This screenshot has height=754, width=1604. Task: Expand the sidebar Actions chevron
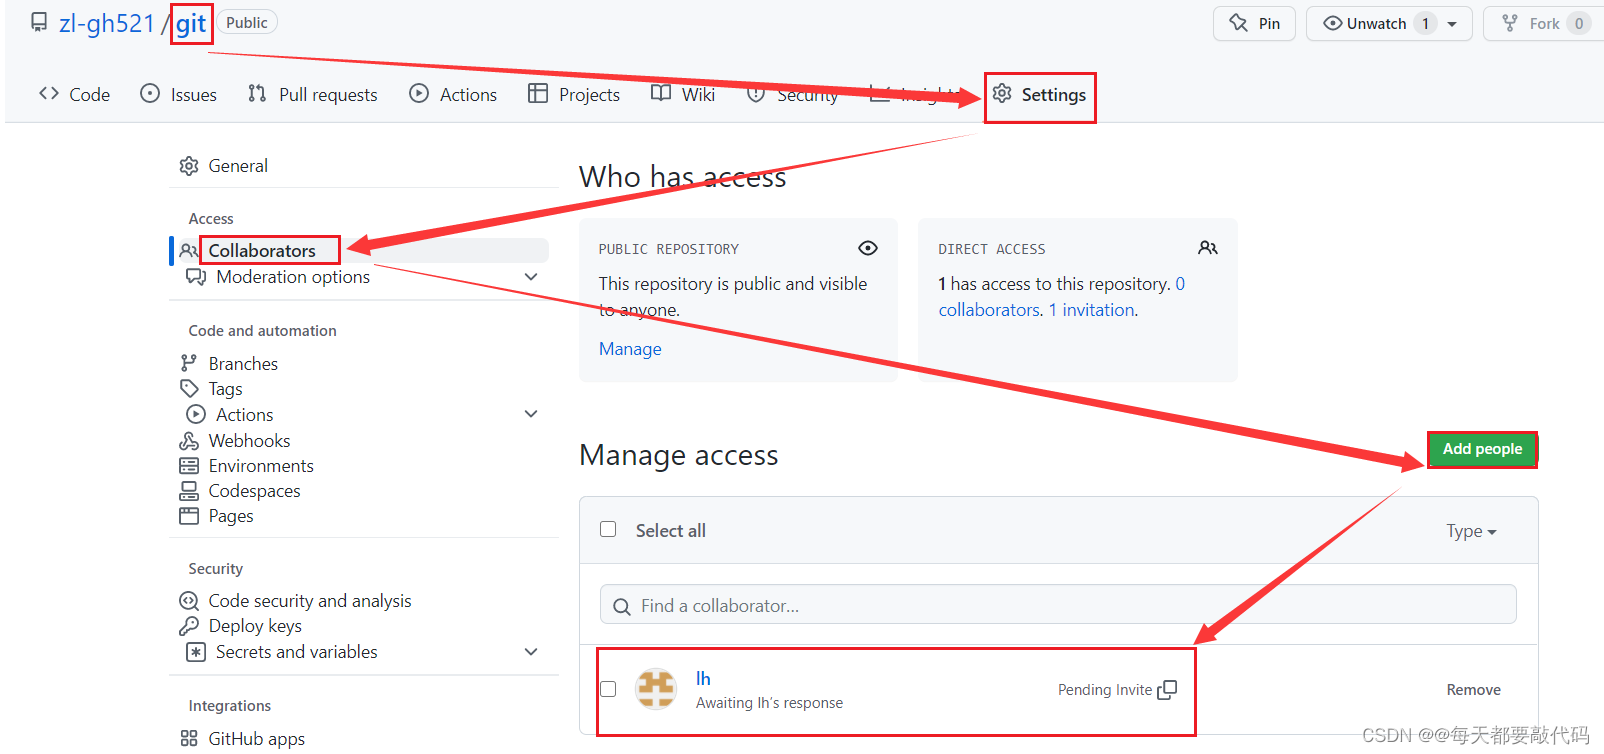[531, 414]
